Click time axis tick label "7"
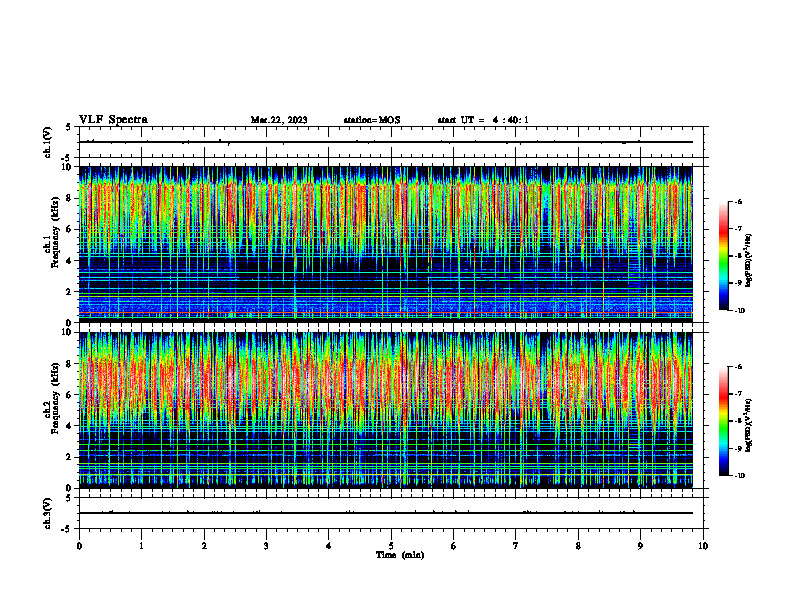 click(x=516, y=546)
